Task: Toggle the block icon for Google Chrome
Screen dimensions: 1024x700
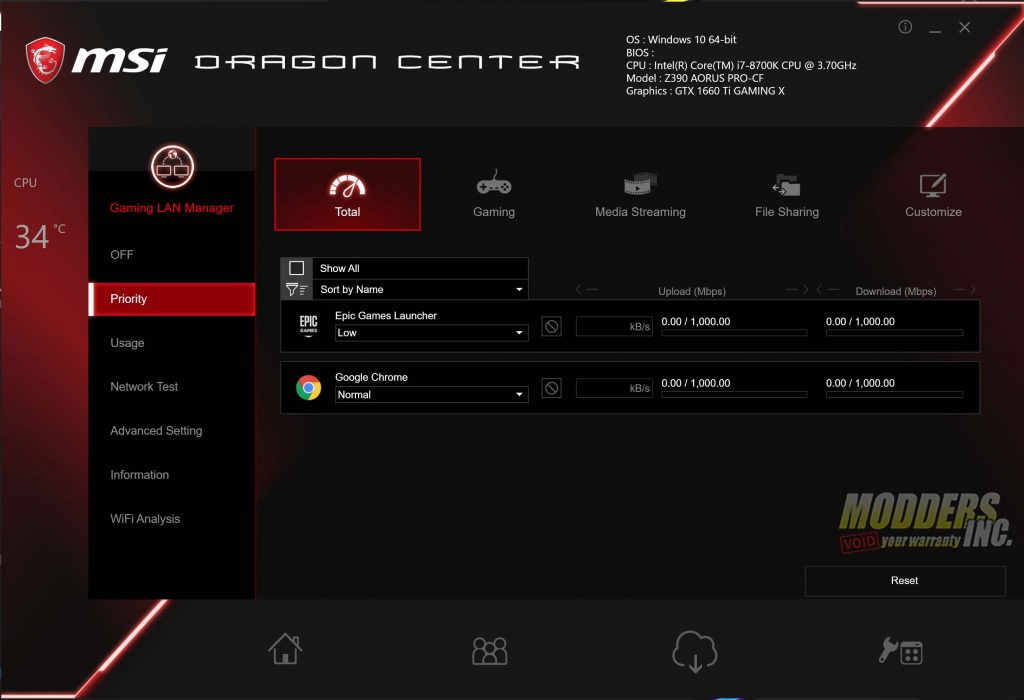Action: pyautogui.click(x=551, y=388)
